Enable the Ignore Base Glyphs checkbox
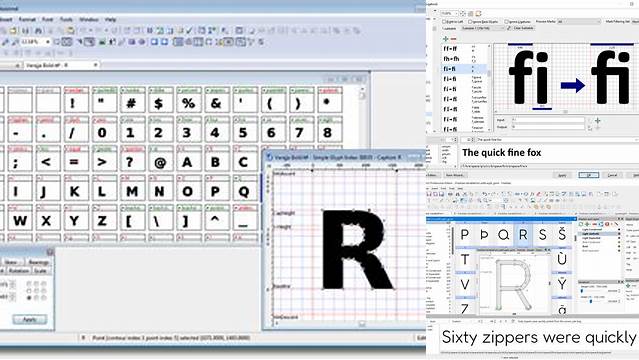 (x=470, y=22)
